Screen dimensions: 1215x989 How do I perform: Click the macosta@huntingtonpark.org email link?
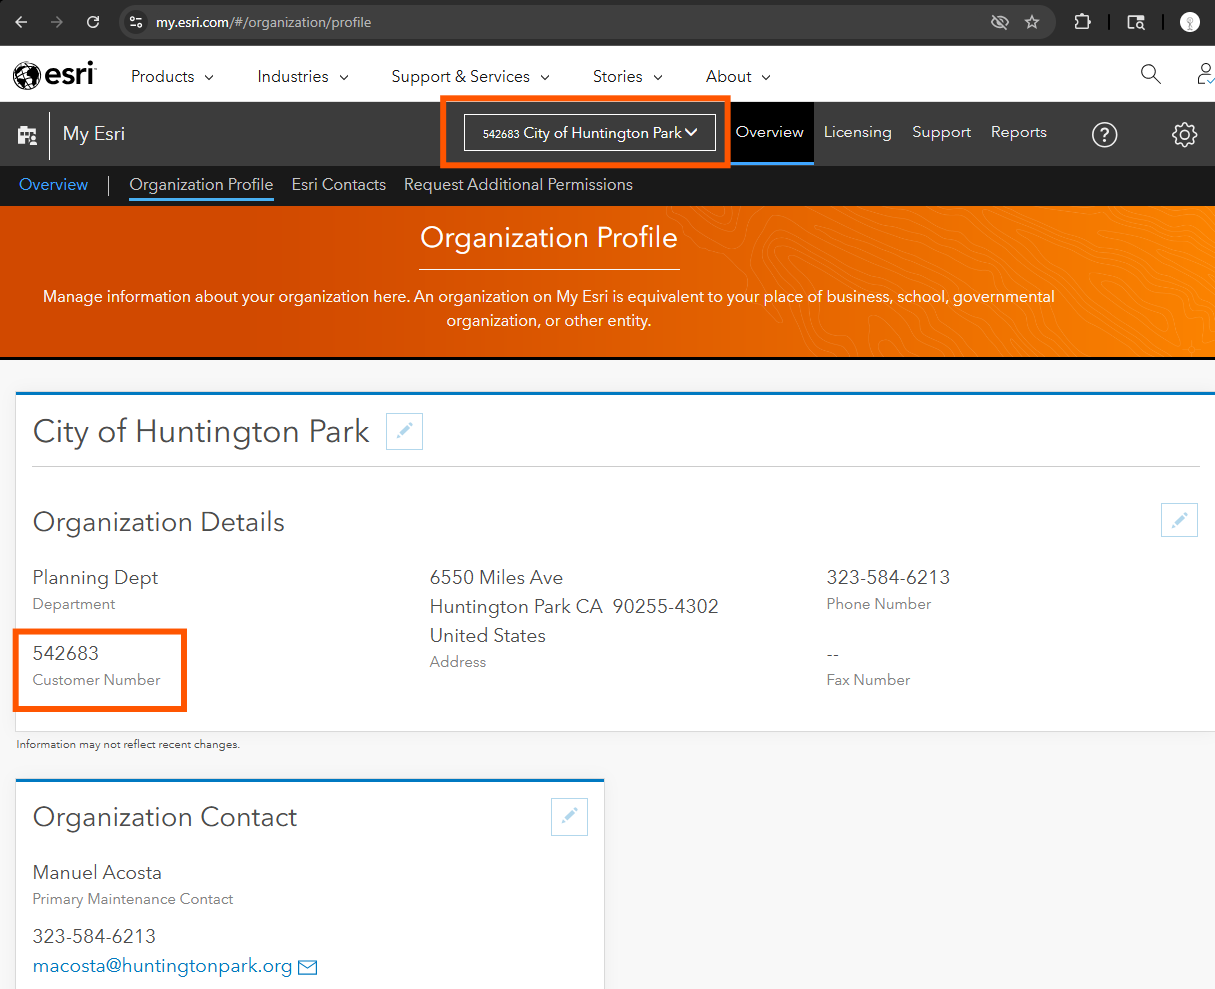[162, 966]
